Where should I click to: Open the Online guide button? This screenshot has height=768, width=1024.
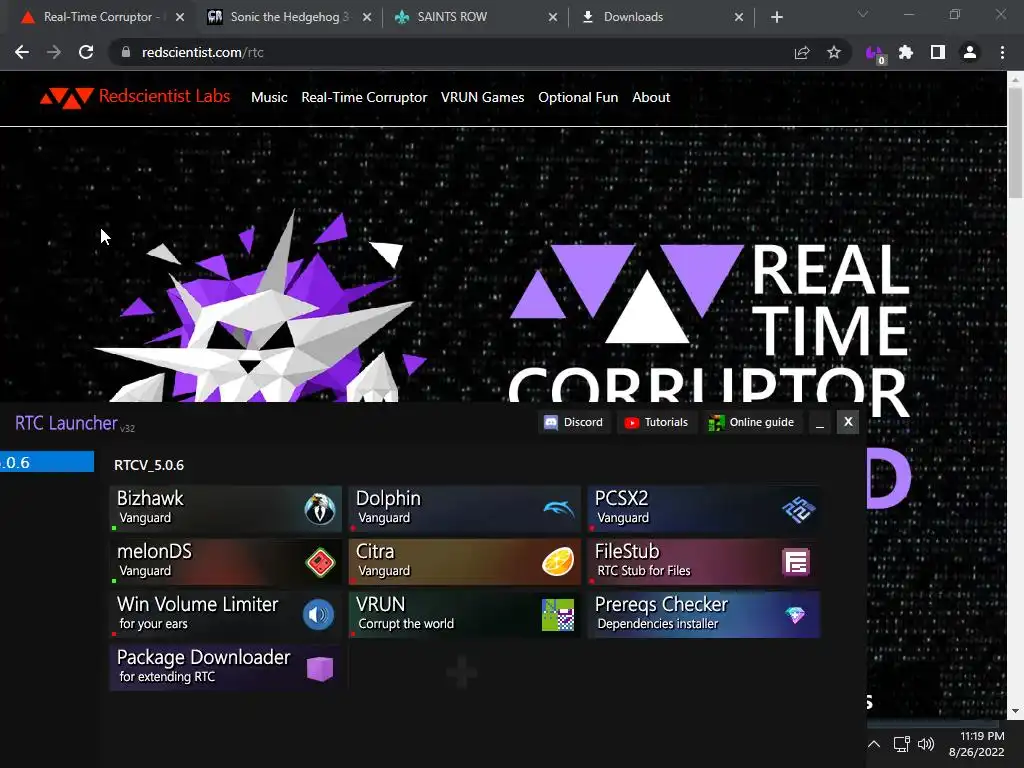pyautogui.click(x=752, y=423)
